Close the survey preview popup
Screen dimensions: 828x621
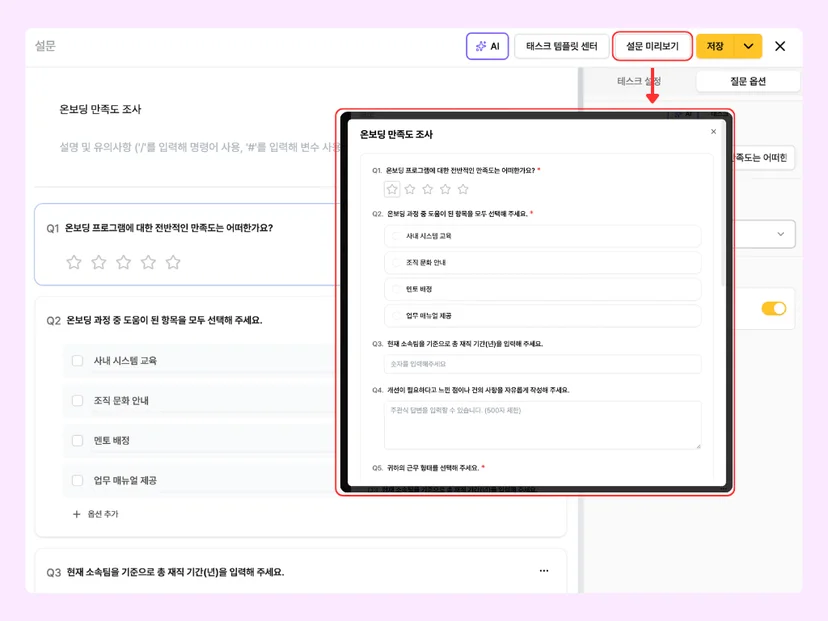pos(713,131)
